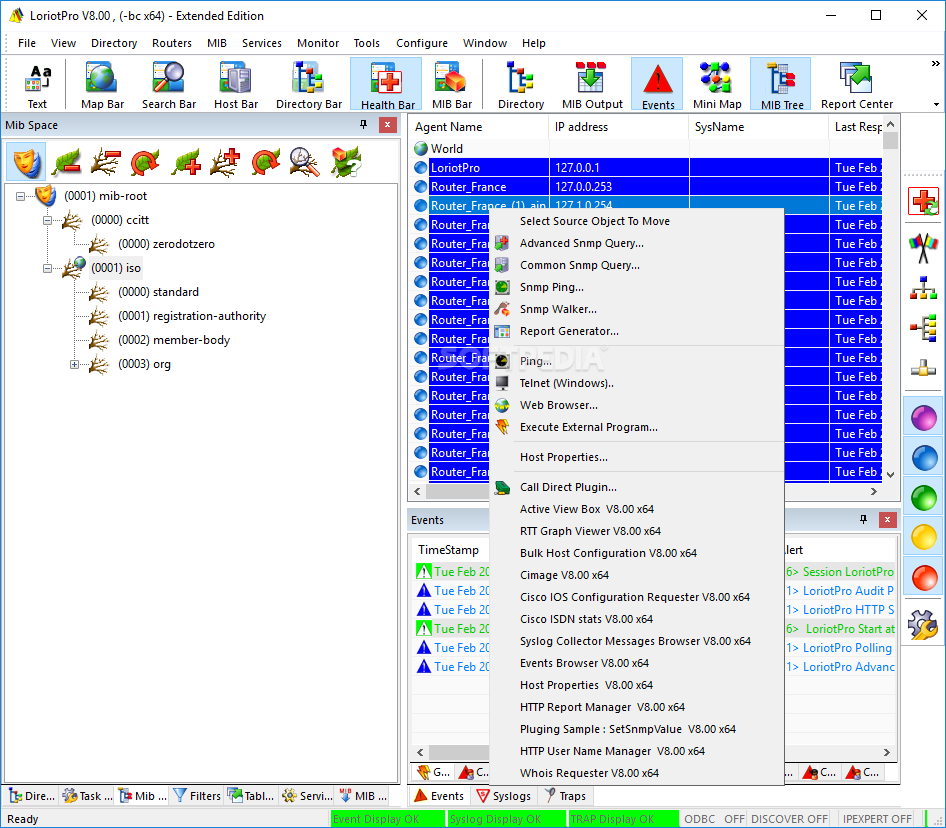Click the TimeStamp column header
The width and height of the screenshot is (946, 828).
click(448, 550)
